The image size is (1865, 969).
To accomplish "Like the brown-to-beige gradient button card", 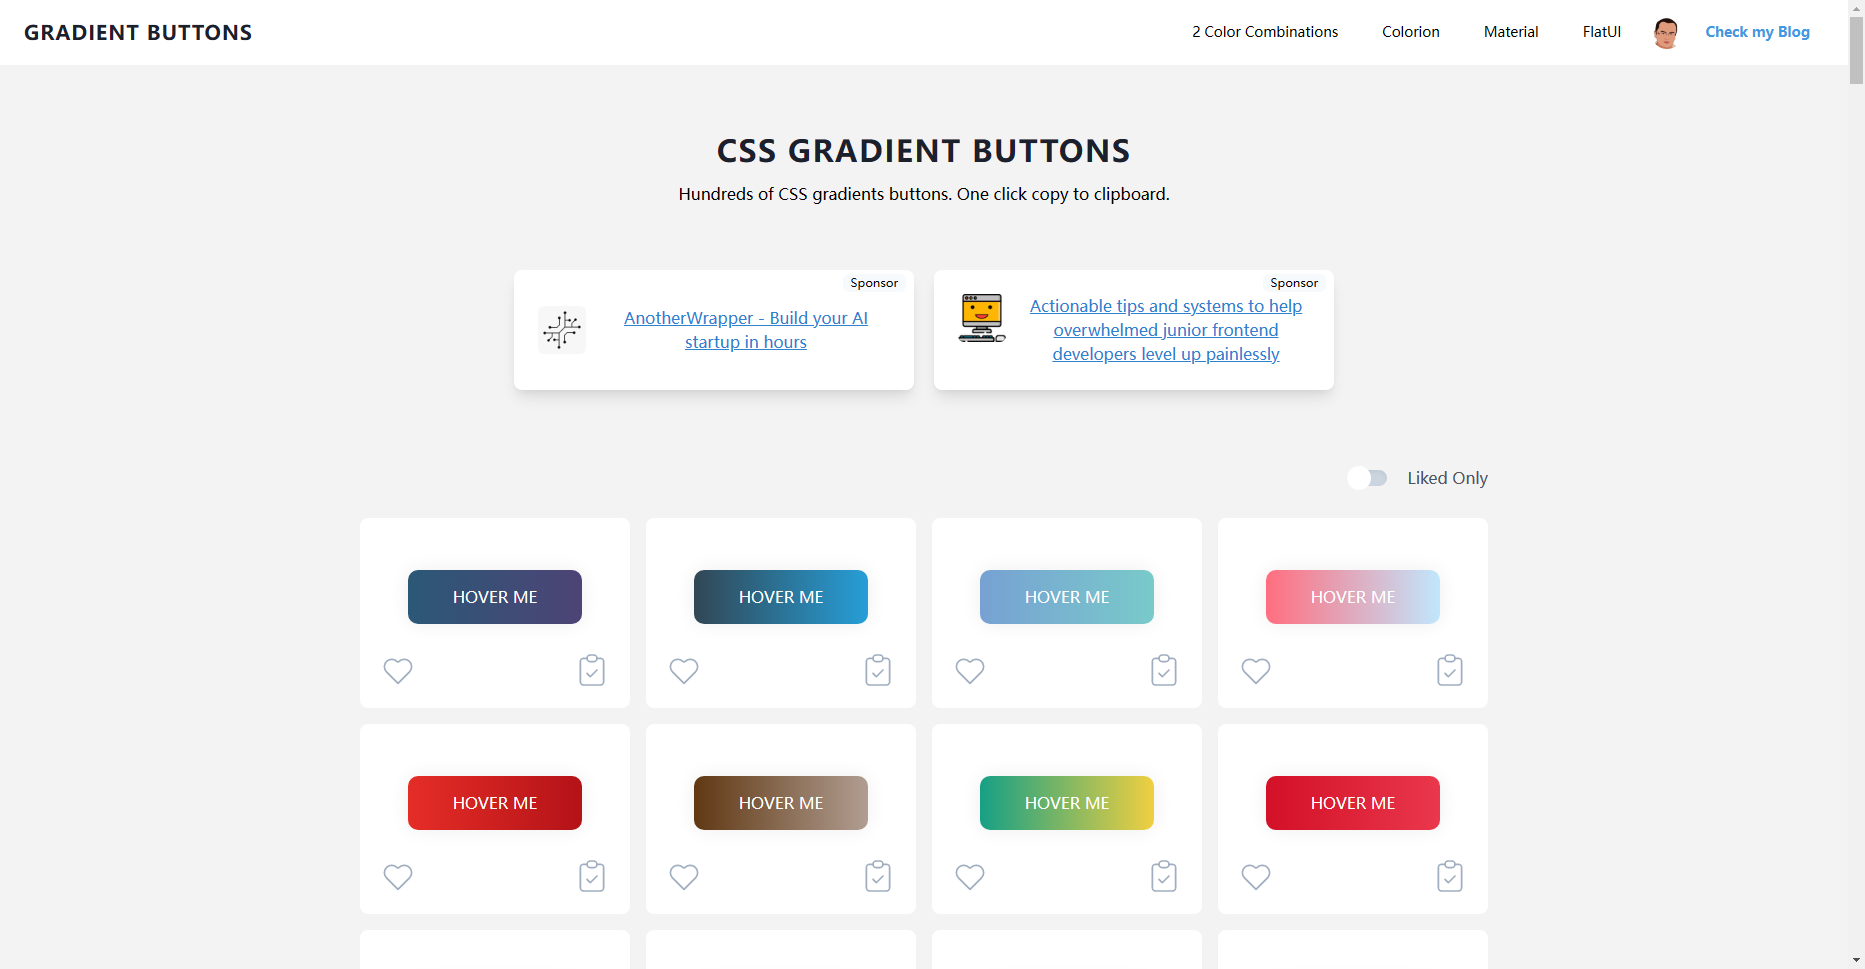I will (x=684, y=877).
